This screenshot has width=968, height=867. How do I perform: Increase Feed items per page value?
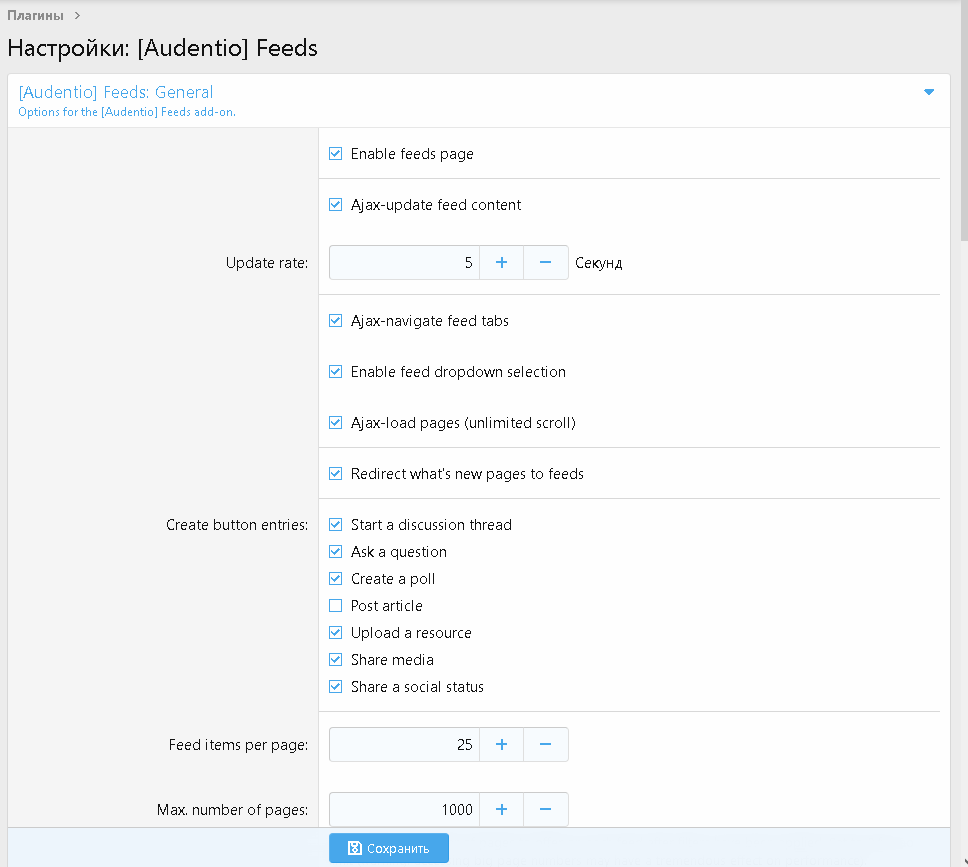(x=501, y=745)
